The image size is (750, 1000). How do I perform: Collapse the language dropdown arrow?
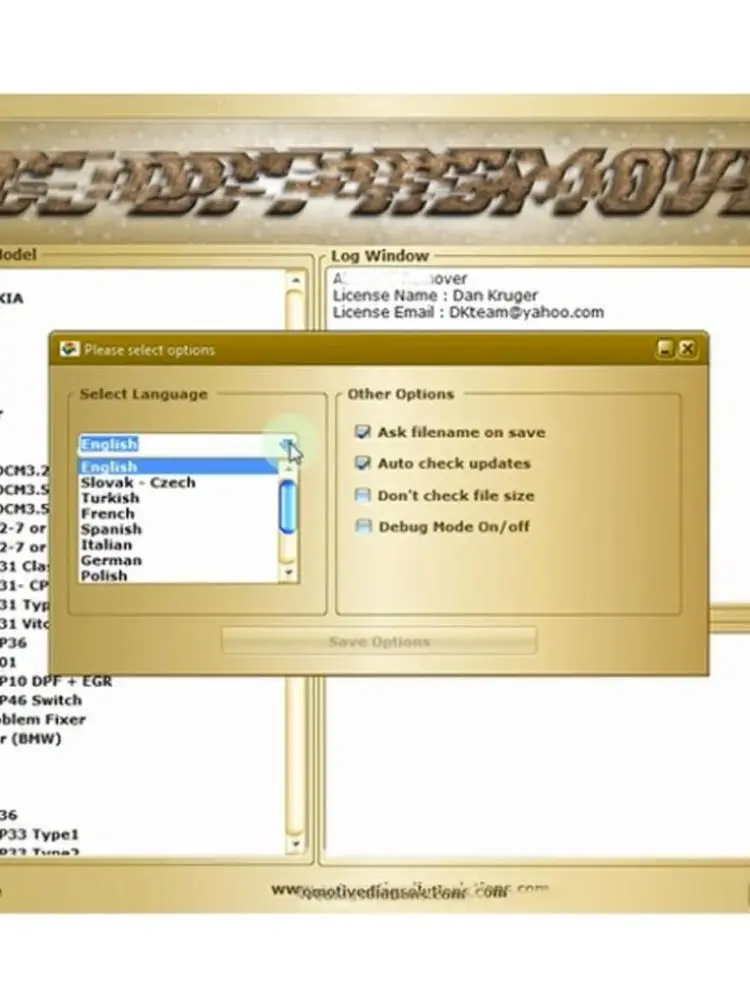pyautogui.click(x=288, y=445)
